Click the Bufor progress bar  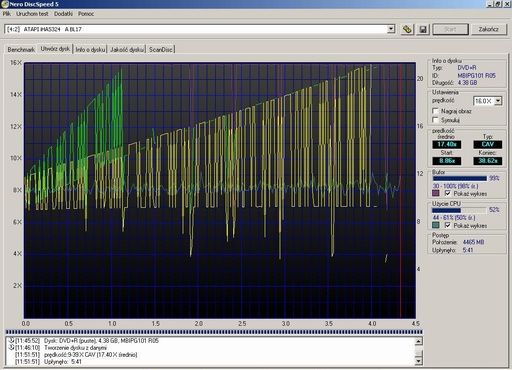[x=459, y=179]
